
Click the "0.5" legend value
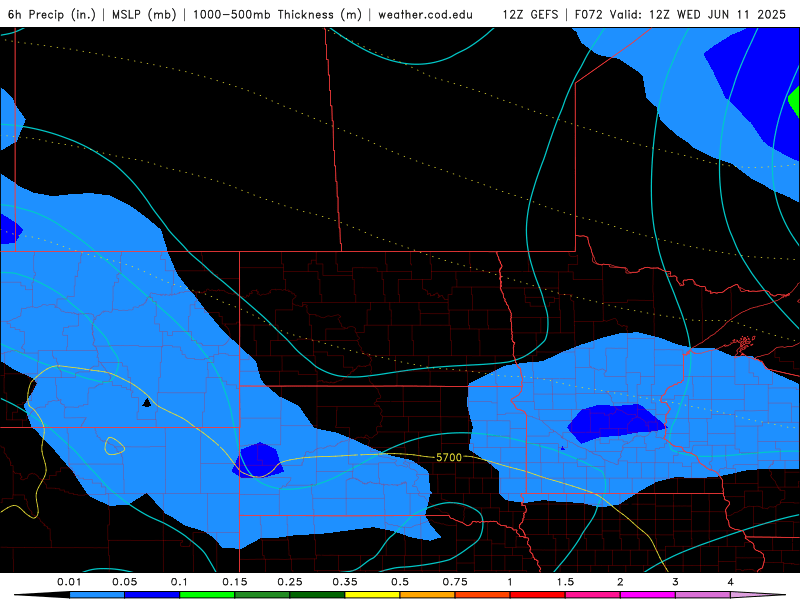(x=400, y=582)
